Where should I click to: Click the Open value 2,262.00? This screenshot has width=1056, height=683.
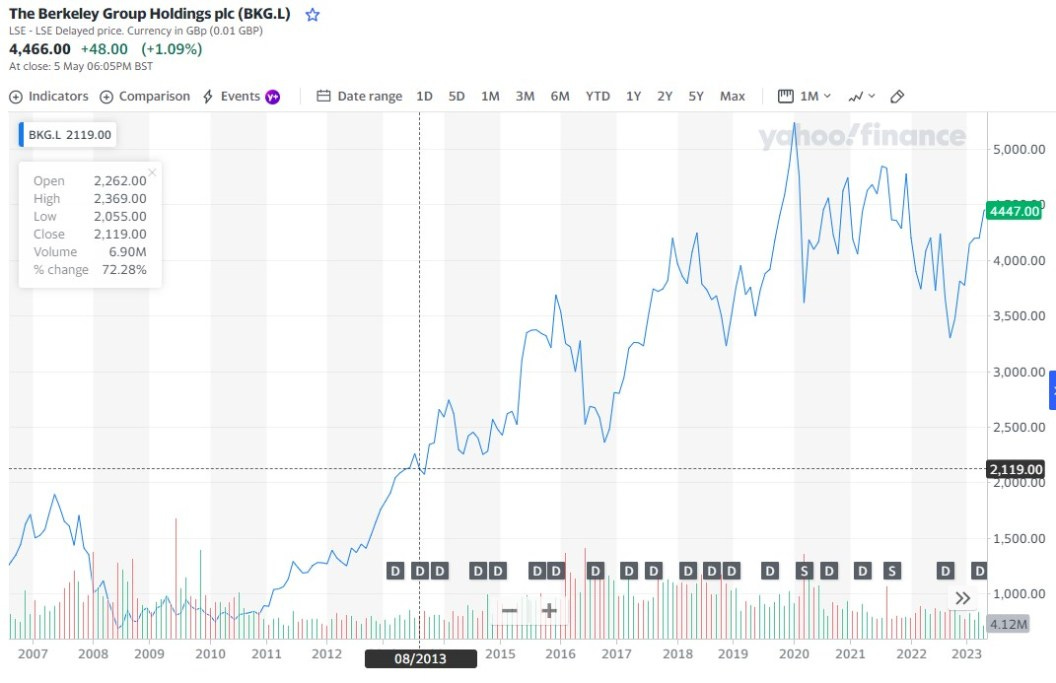pos(120,181)
